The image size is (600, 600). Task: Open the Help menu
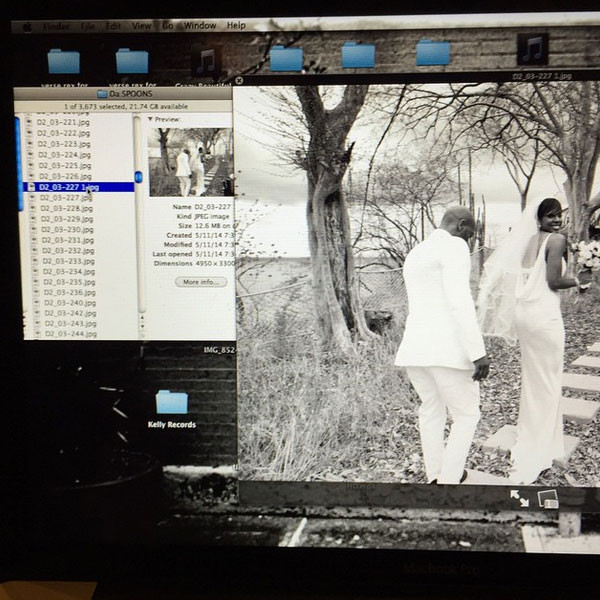pyautogui.click(x=236, y=25)
